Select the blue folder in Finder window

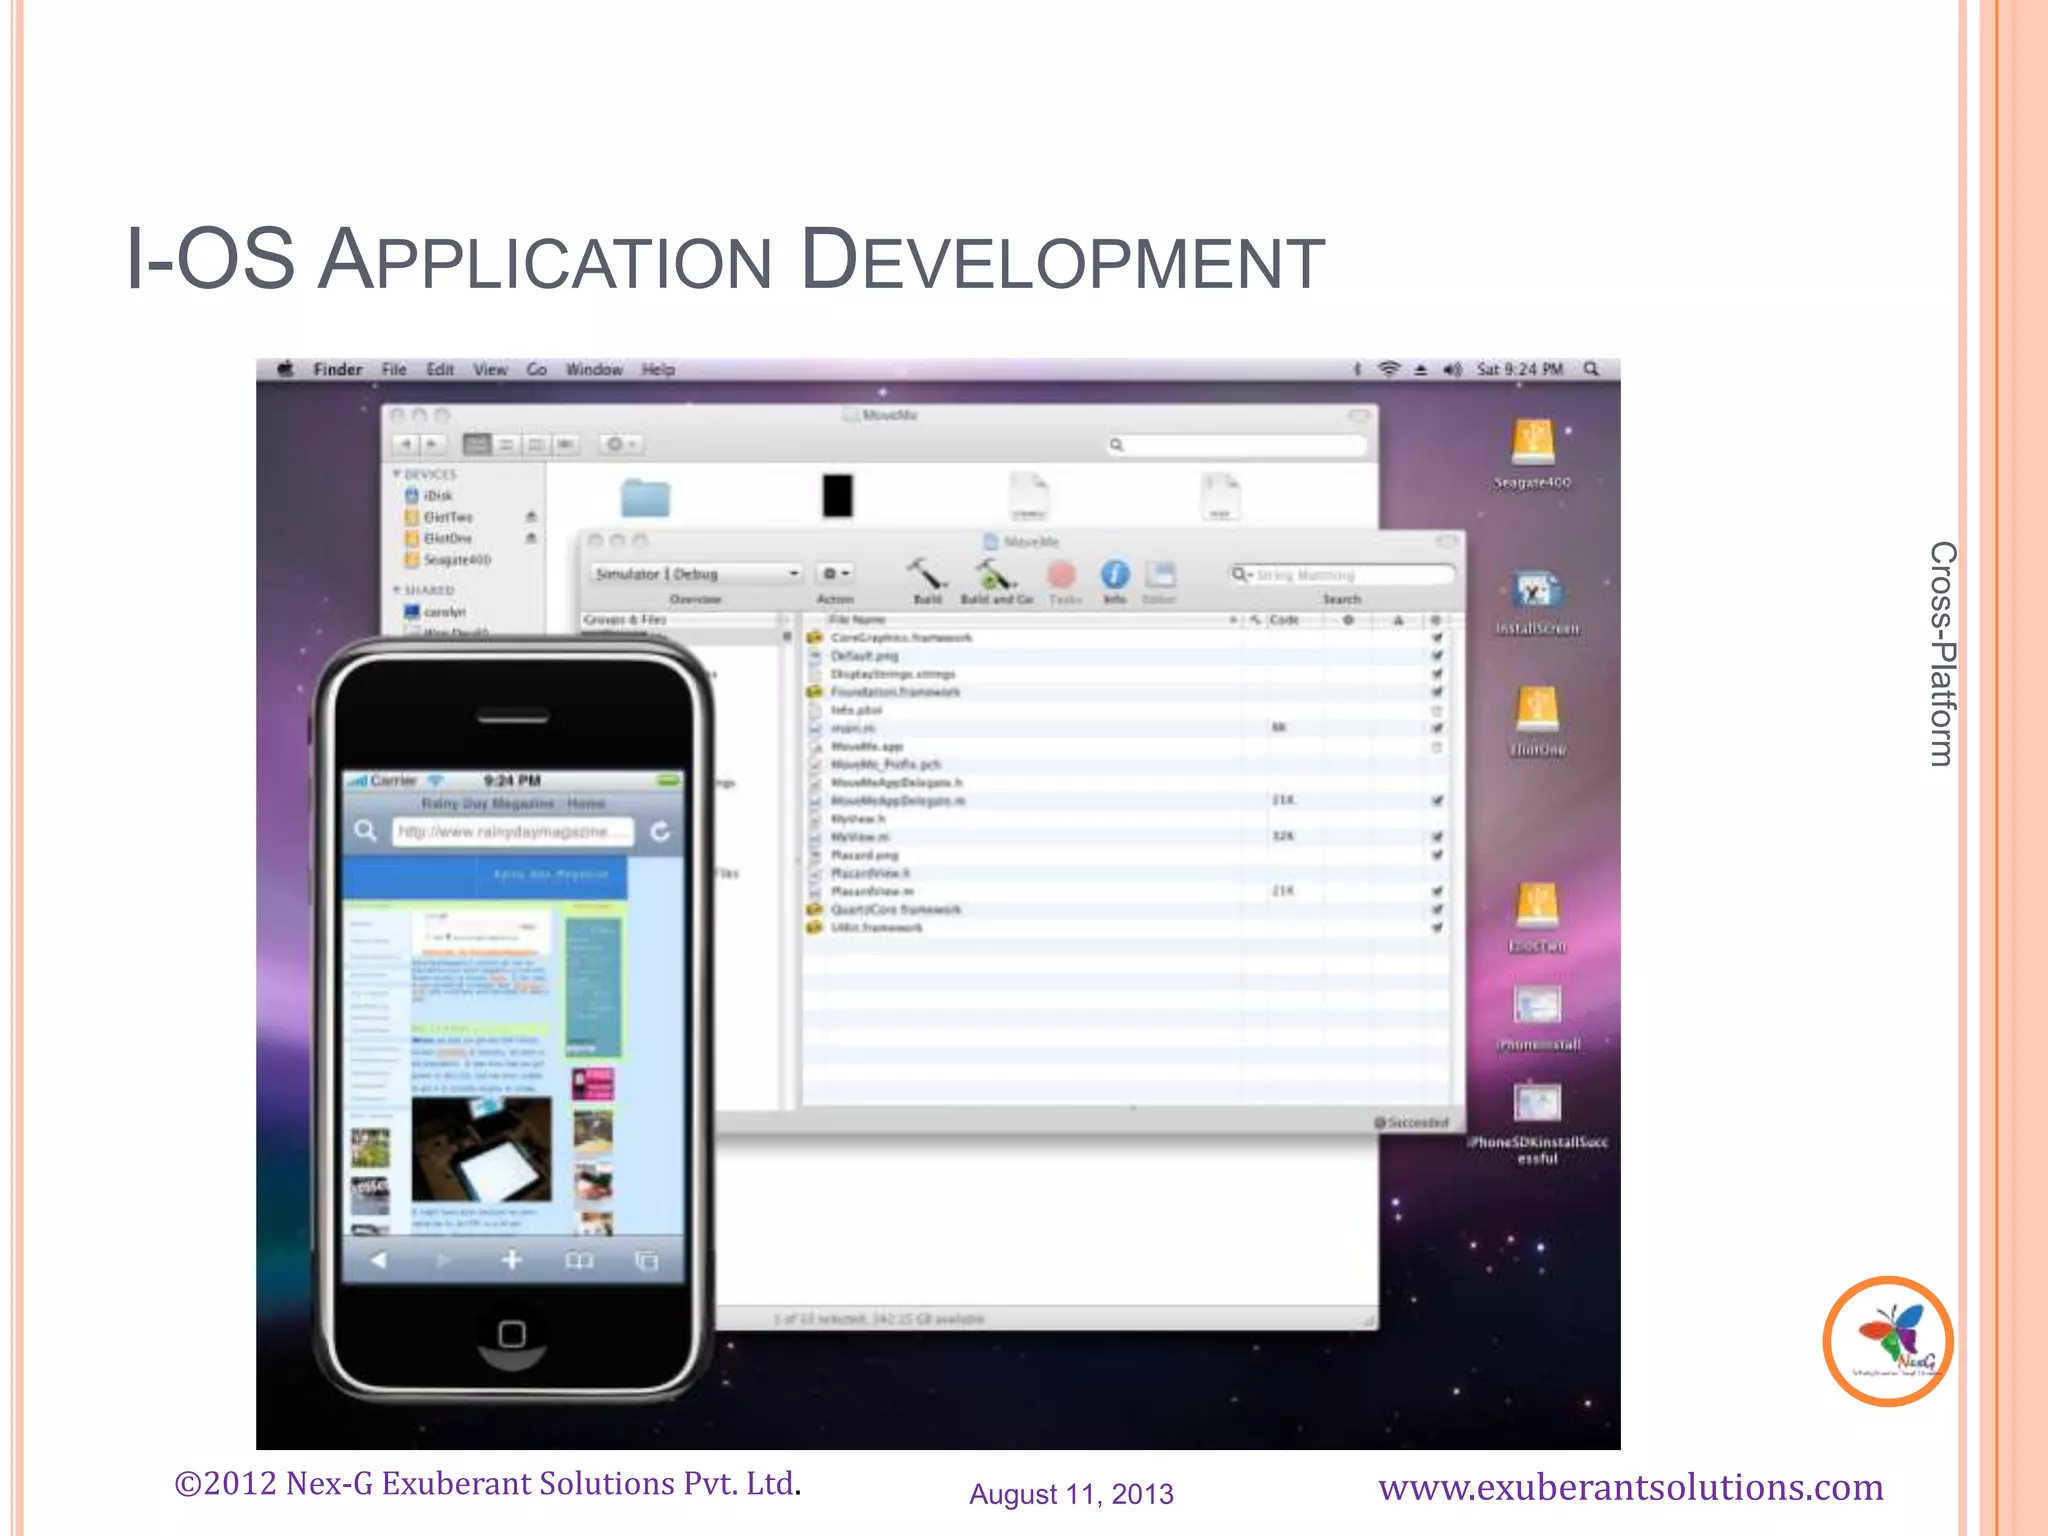[645, 497]
